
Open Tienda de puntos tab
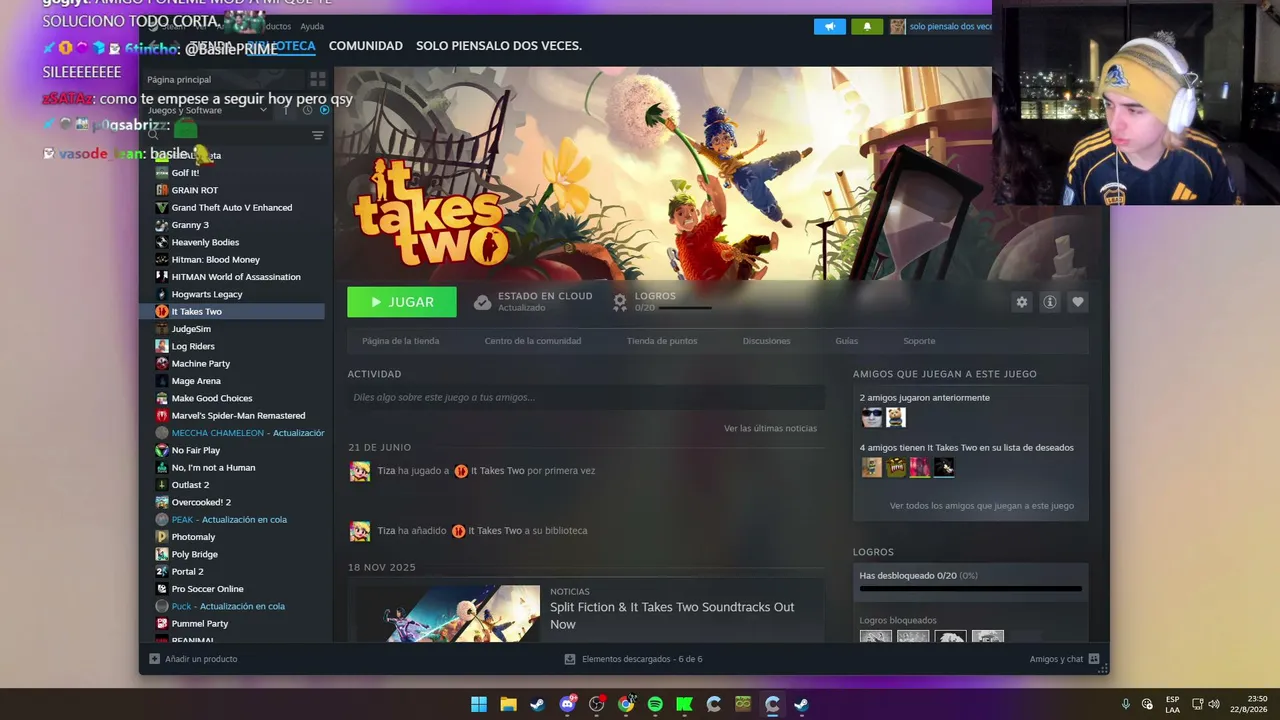(662, 341)
